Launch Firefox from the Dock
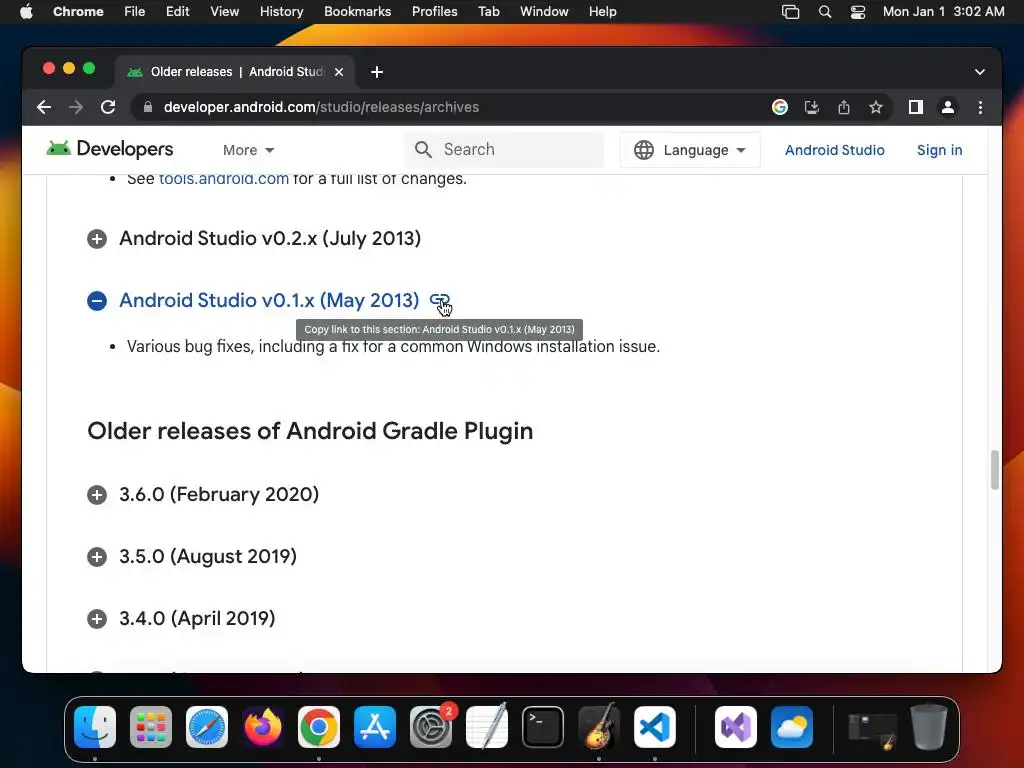 263,727
